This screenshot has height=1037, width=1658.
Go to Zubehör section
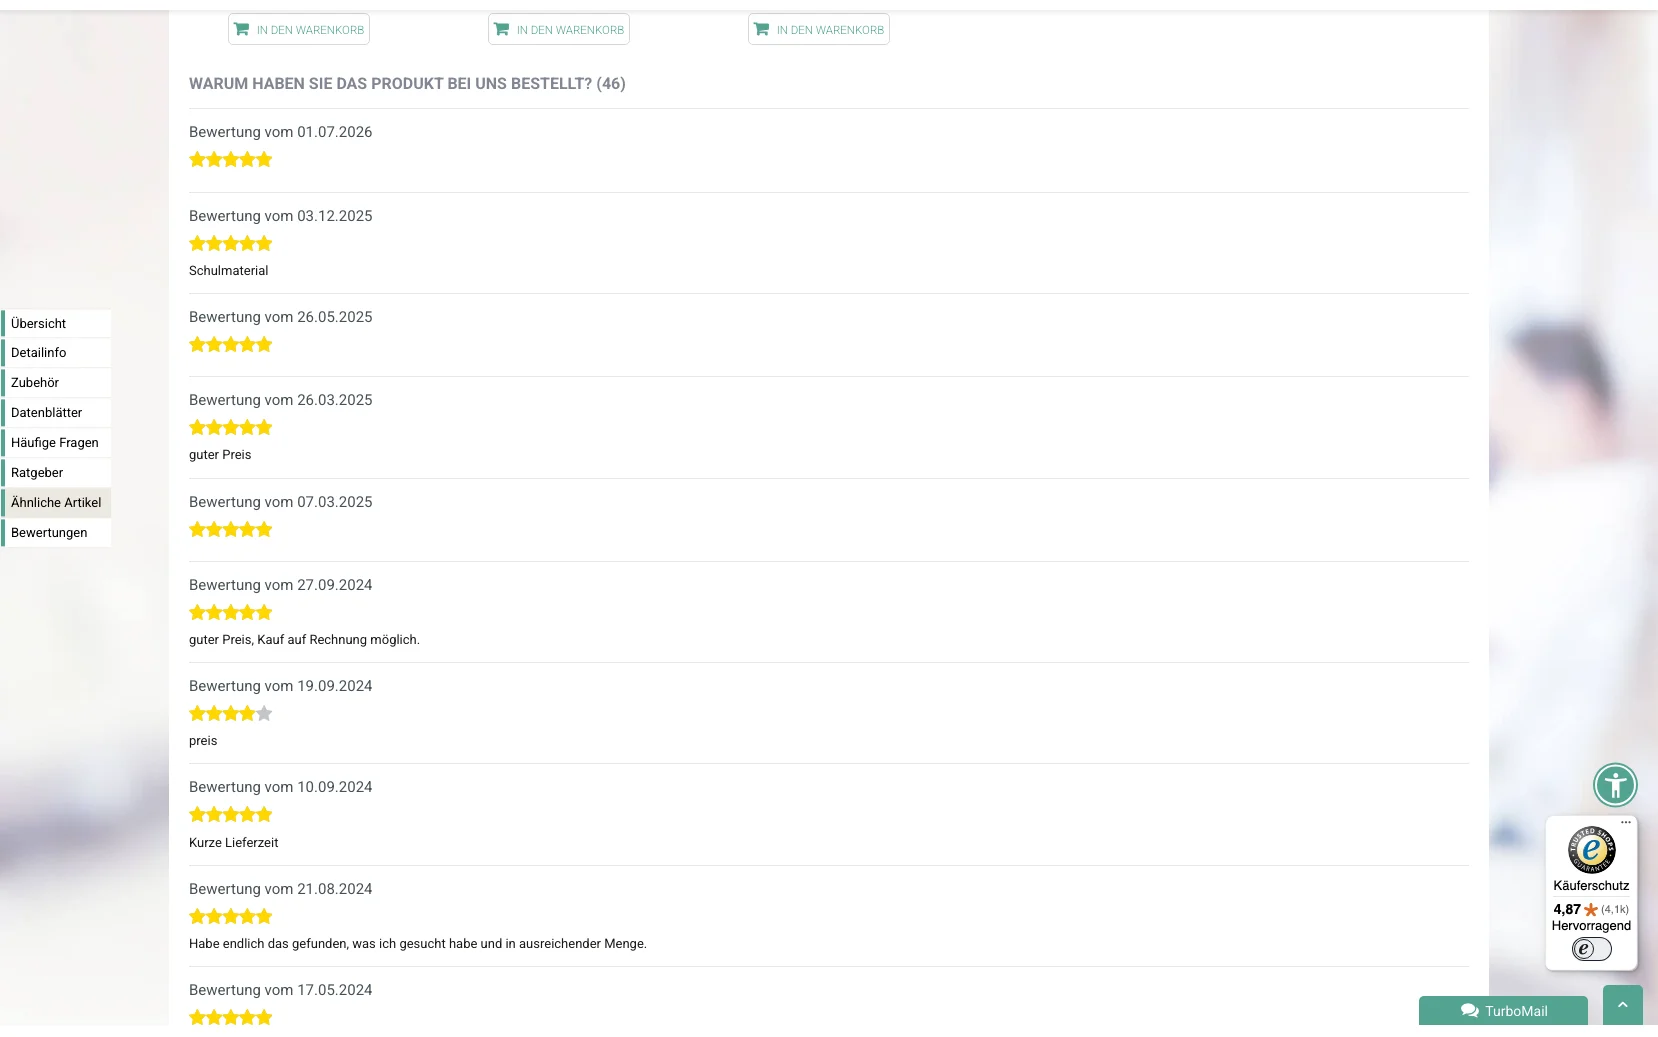pos(57,382)
